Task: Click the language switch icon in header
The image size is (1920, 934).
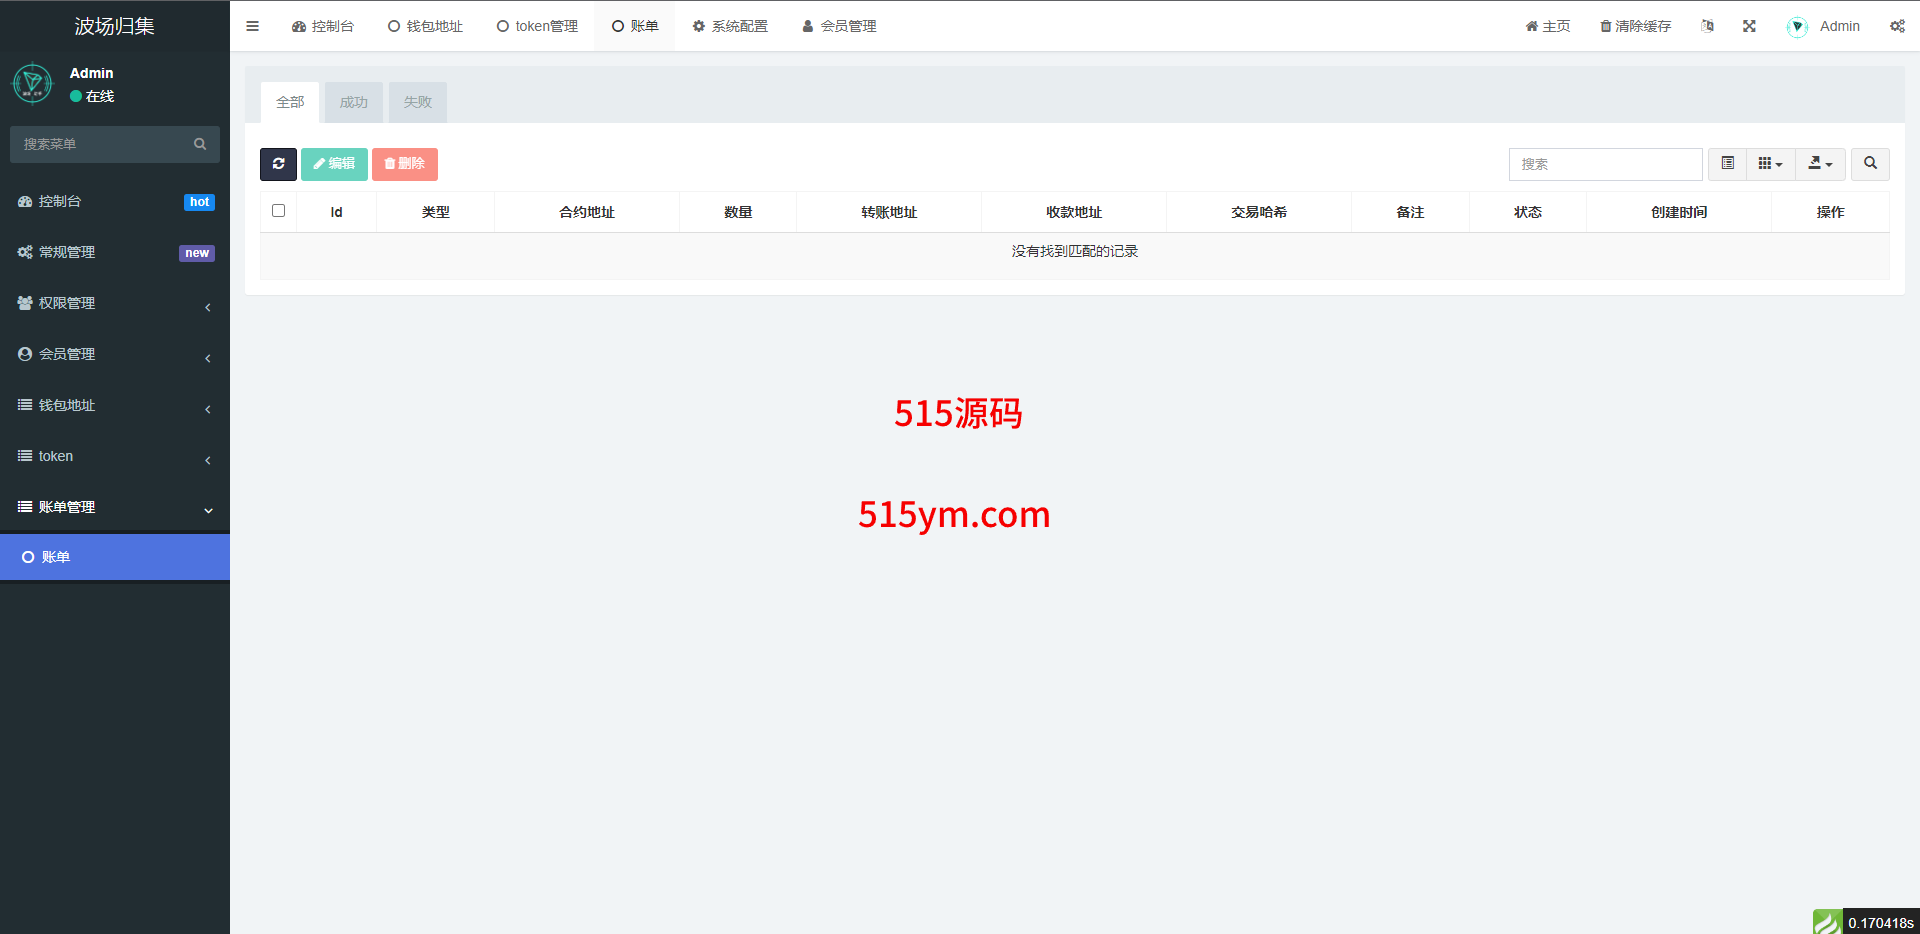Action: coord(1707,26)
